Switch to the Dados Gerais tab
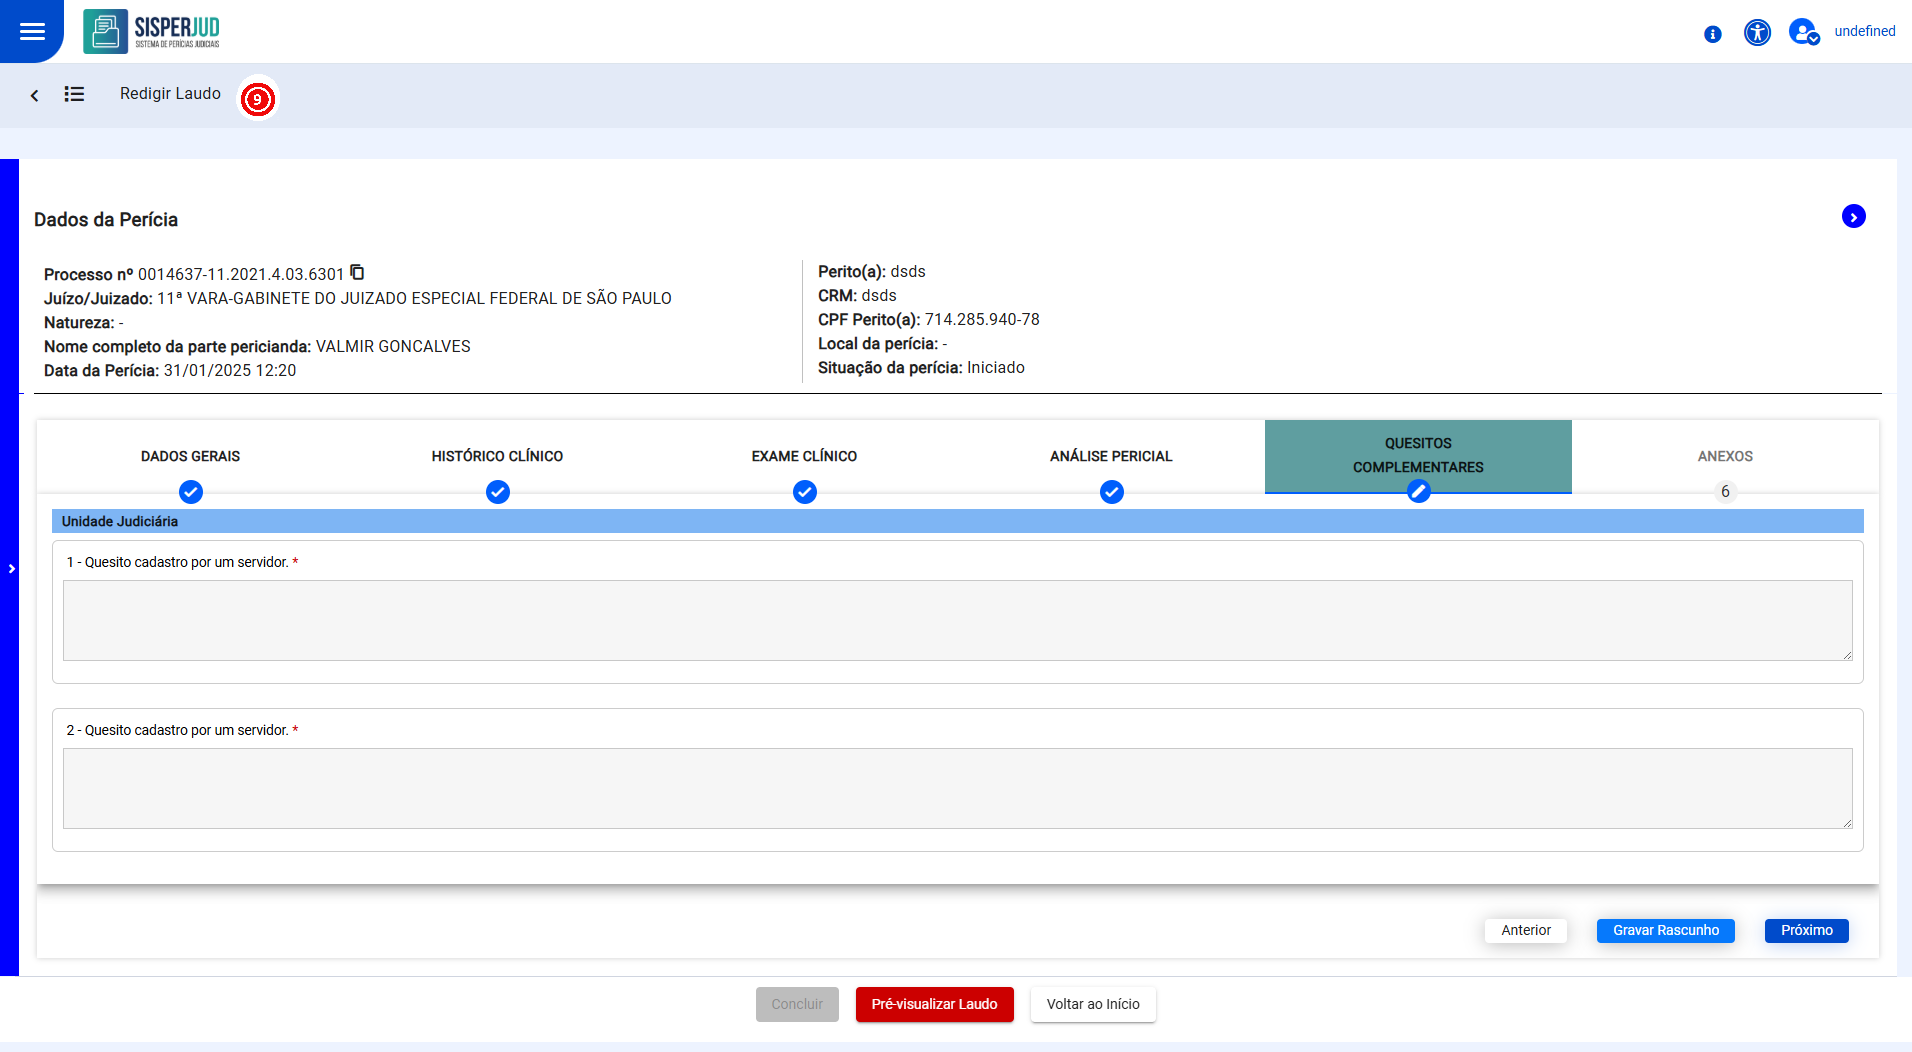 tap(190, 456)
